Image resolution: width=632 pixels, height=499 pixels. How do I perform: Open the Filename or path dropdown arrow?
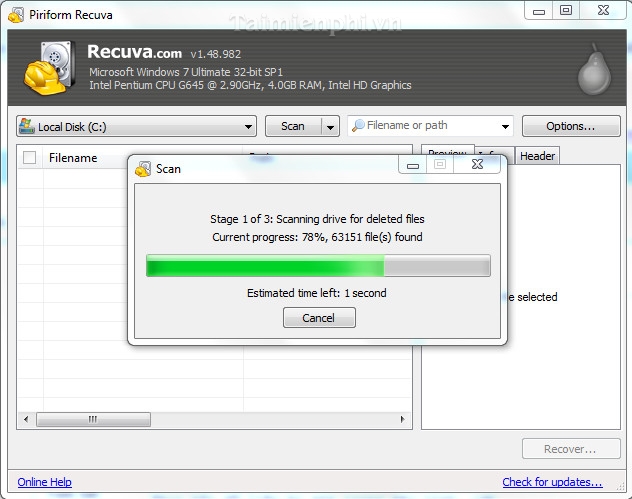[x=505, y=127]
